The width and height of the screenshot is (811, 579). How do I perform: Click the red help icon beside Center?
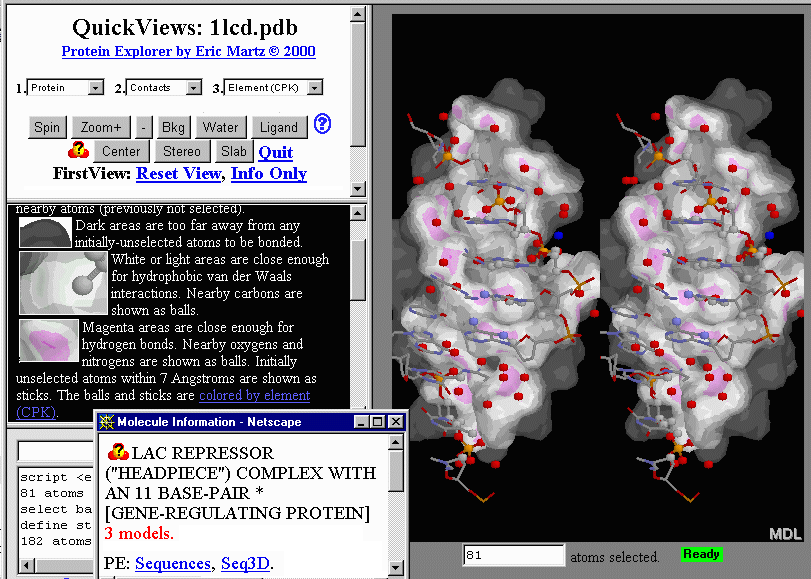click(78, 151)
